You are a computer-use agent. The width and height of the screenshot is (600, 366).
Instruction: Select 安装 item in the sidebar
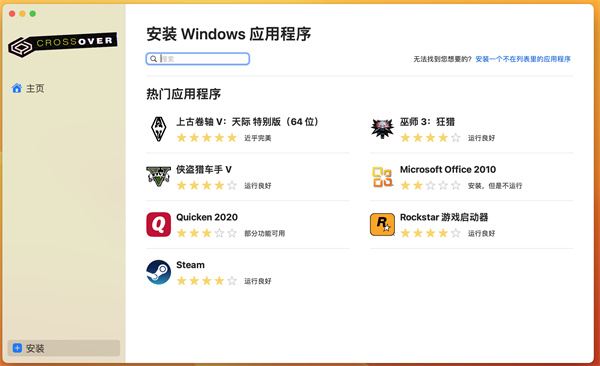(64, 348)
